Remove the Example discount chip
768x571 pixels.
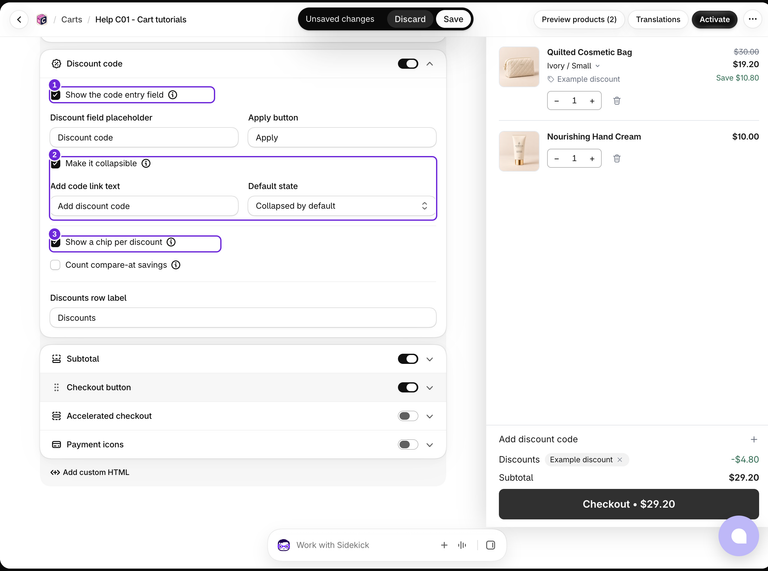620,460
